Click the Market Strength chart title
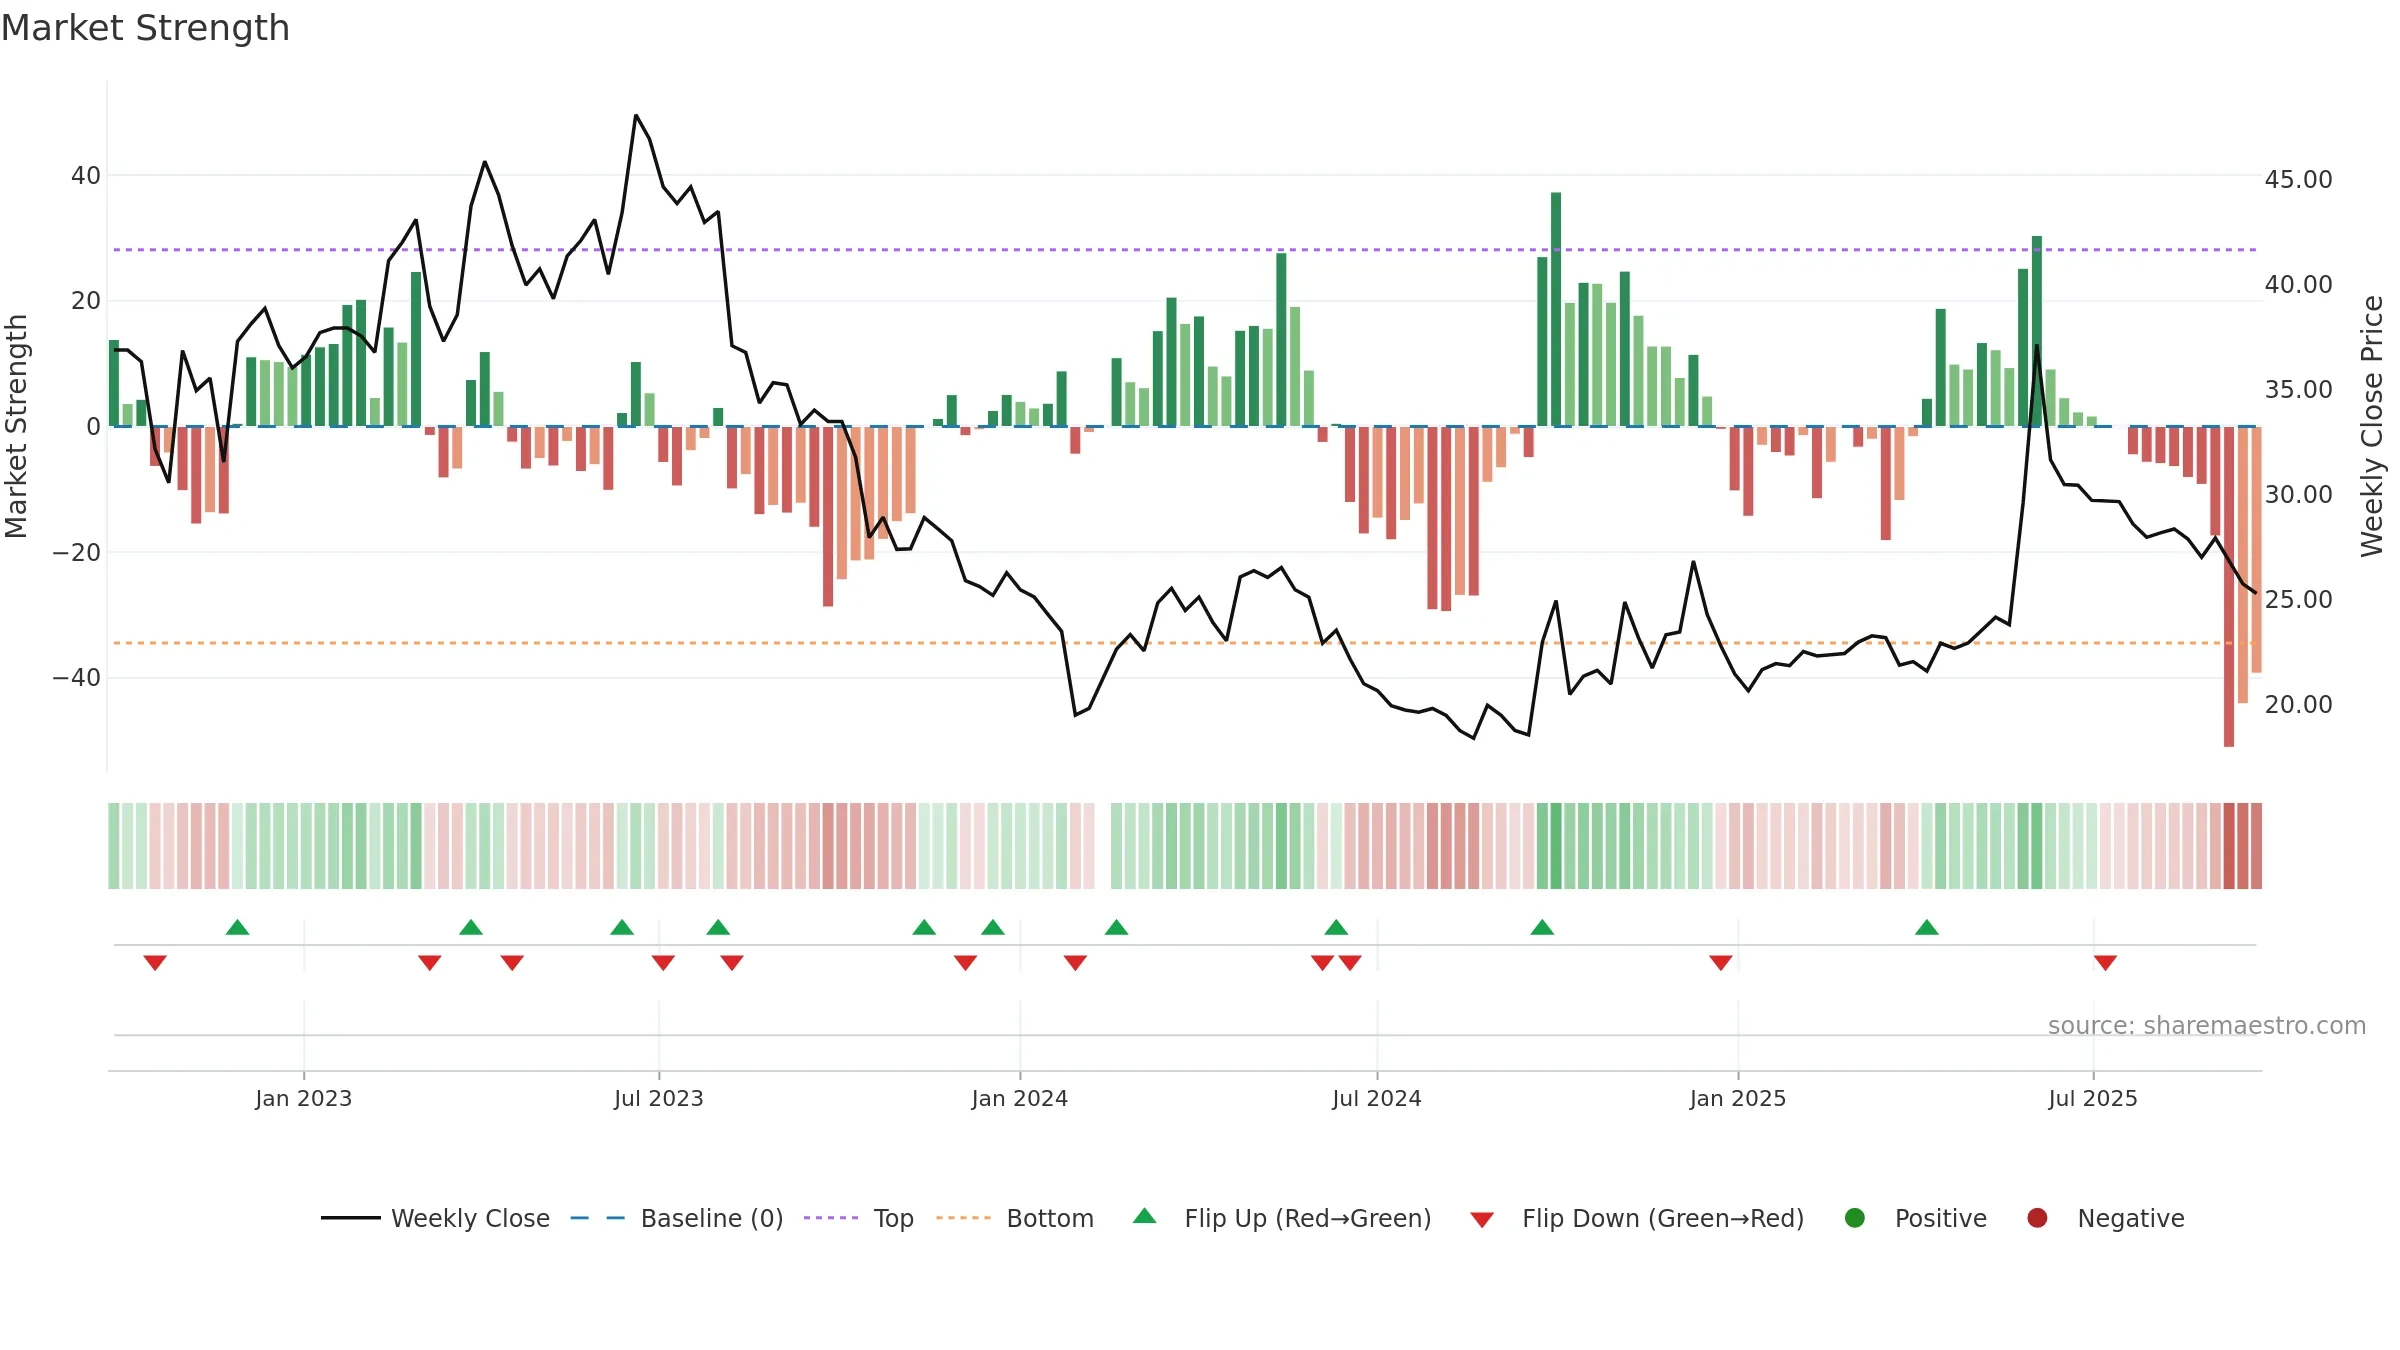This screenshot has width=2400, height=1350. click(x=145, y=28)
